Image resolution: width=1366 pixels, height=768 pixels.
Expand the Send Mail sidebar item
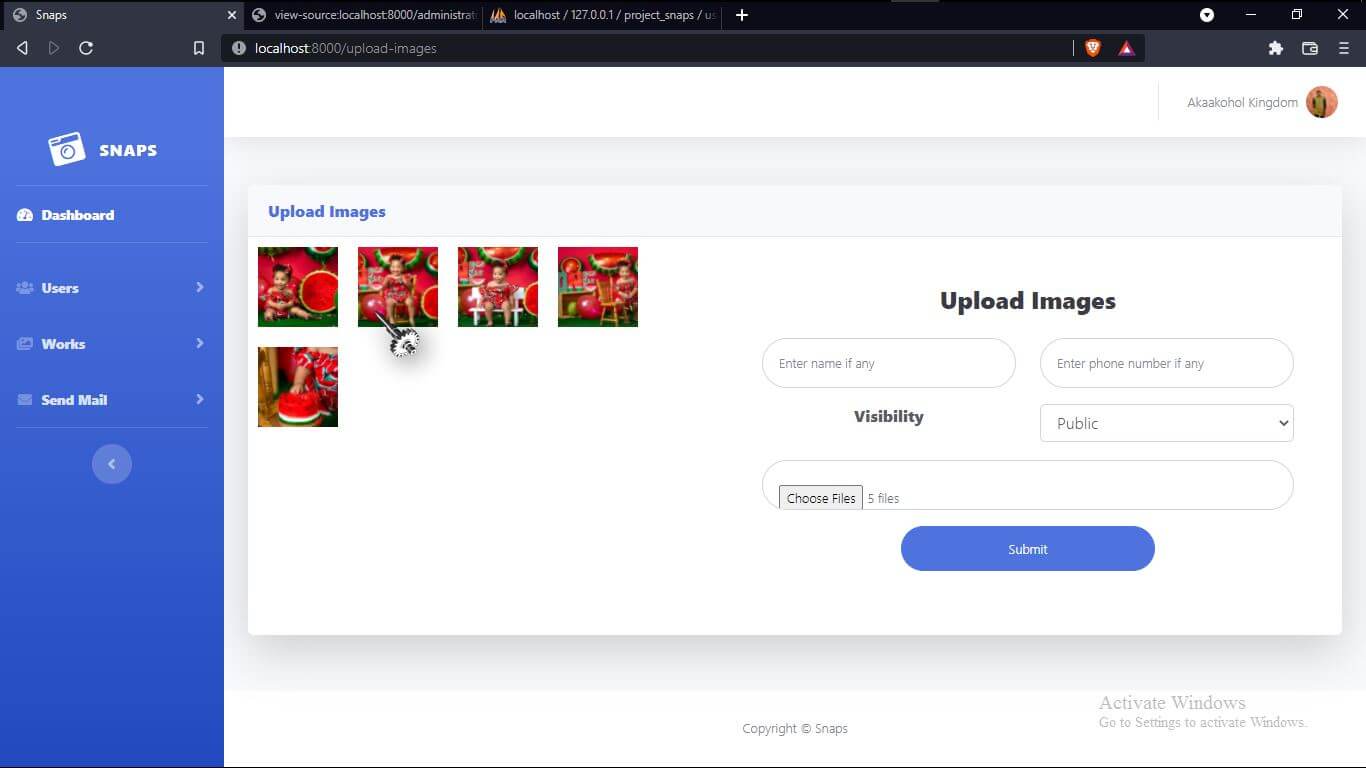111,400
